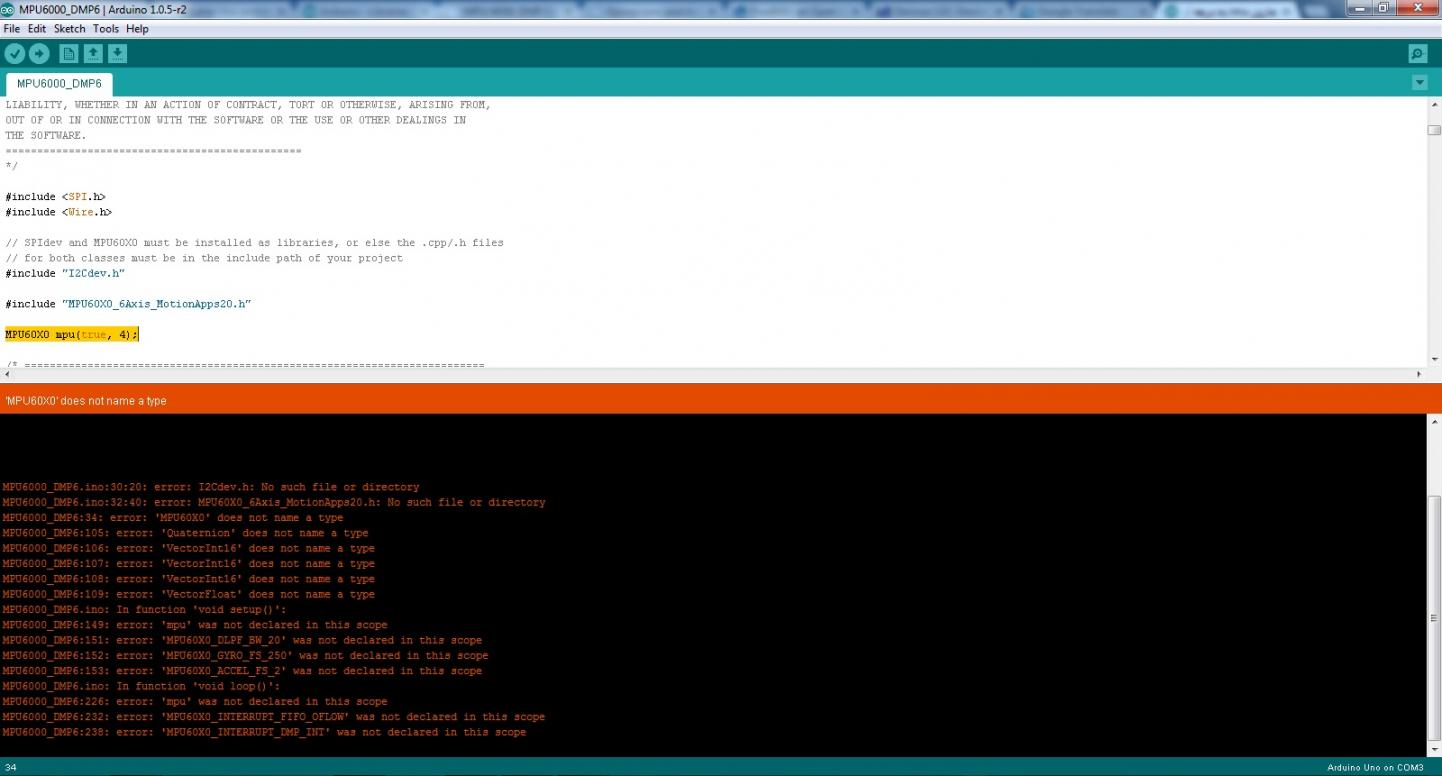Create a new sketch with the New icon
Viewport: 1442px width, 776px height.
(x=69, y=54)
